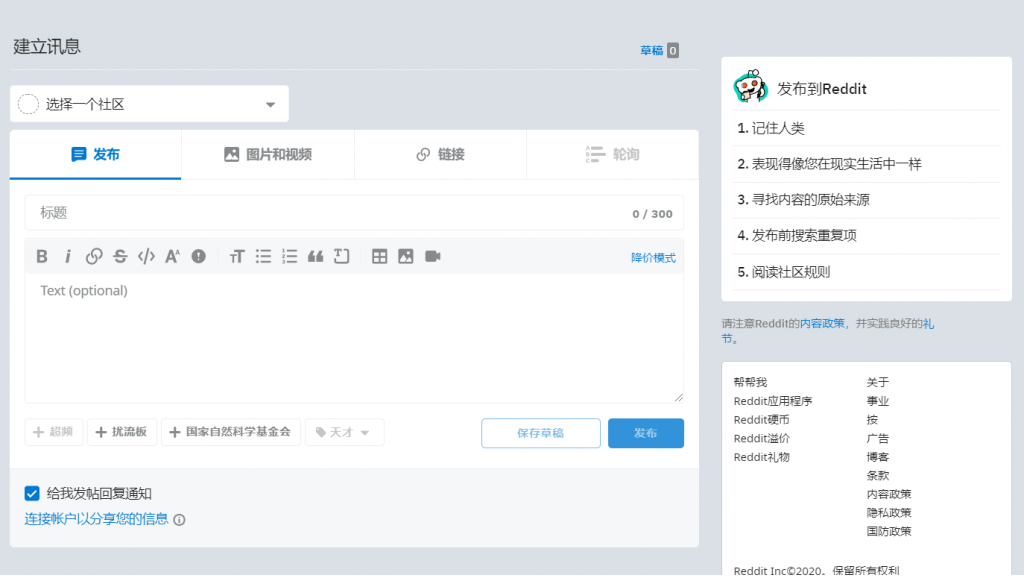Open the 草稿 drafts link
Image resolution: width=1024 pixels, height=581 pixels.
coord(652,50)
